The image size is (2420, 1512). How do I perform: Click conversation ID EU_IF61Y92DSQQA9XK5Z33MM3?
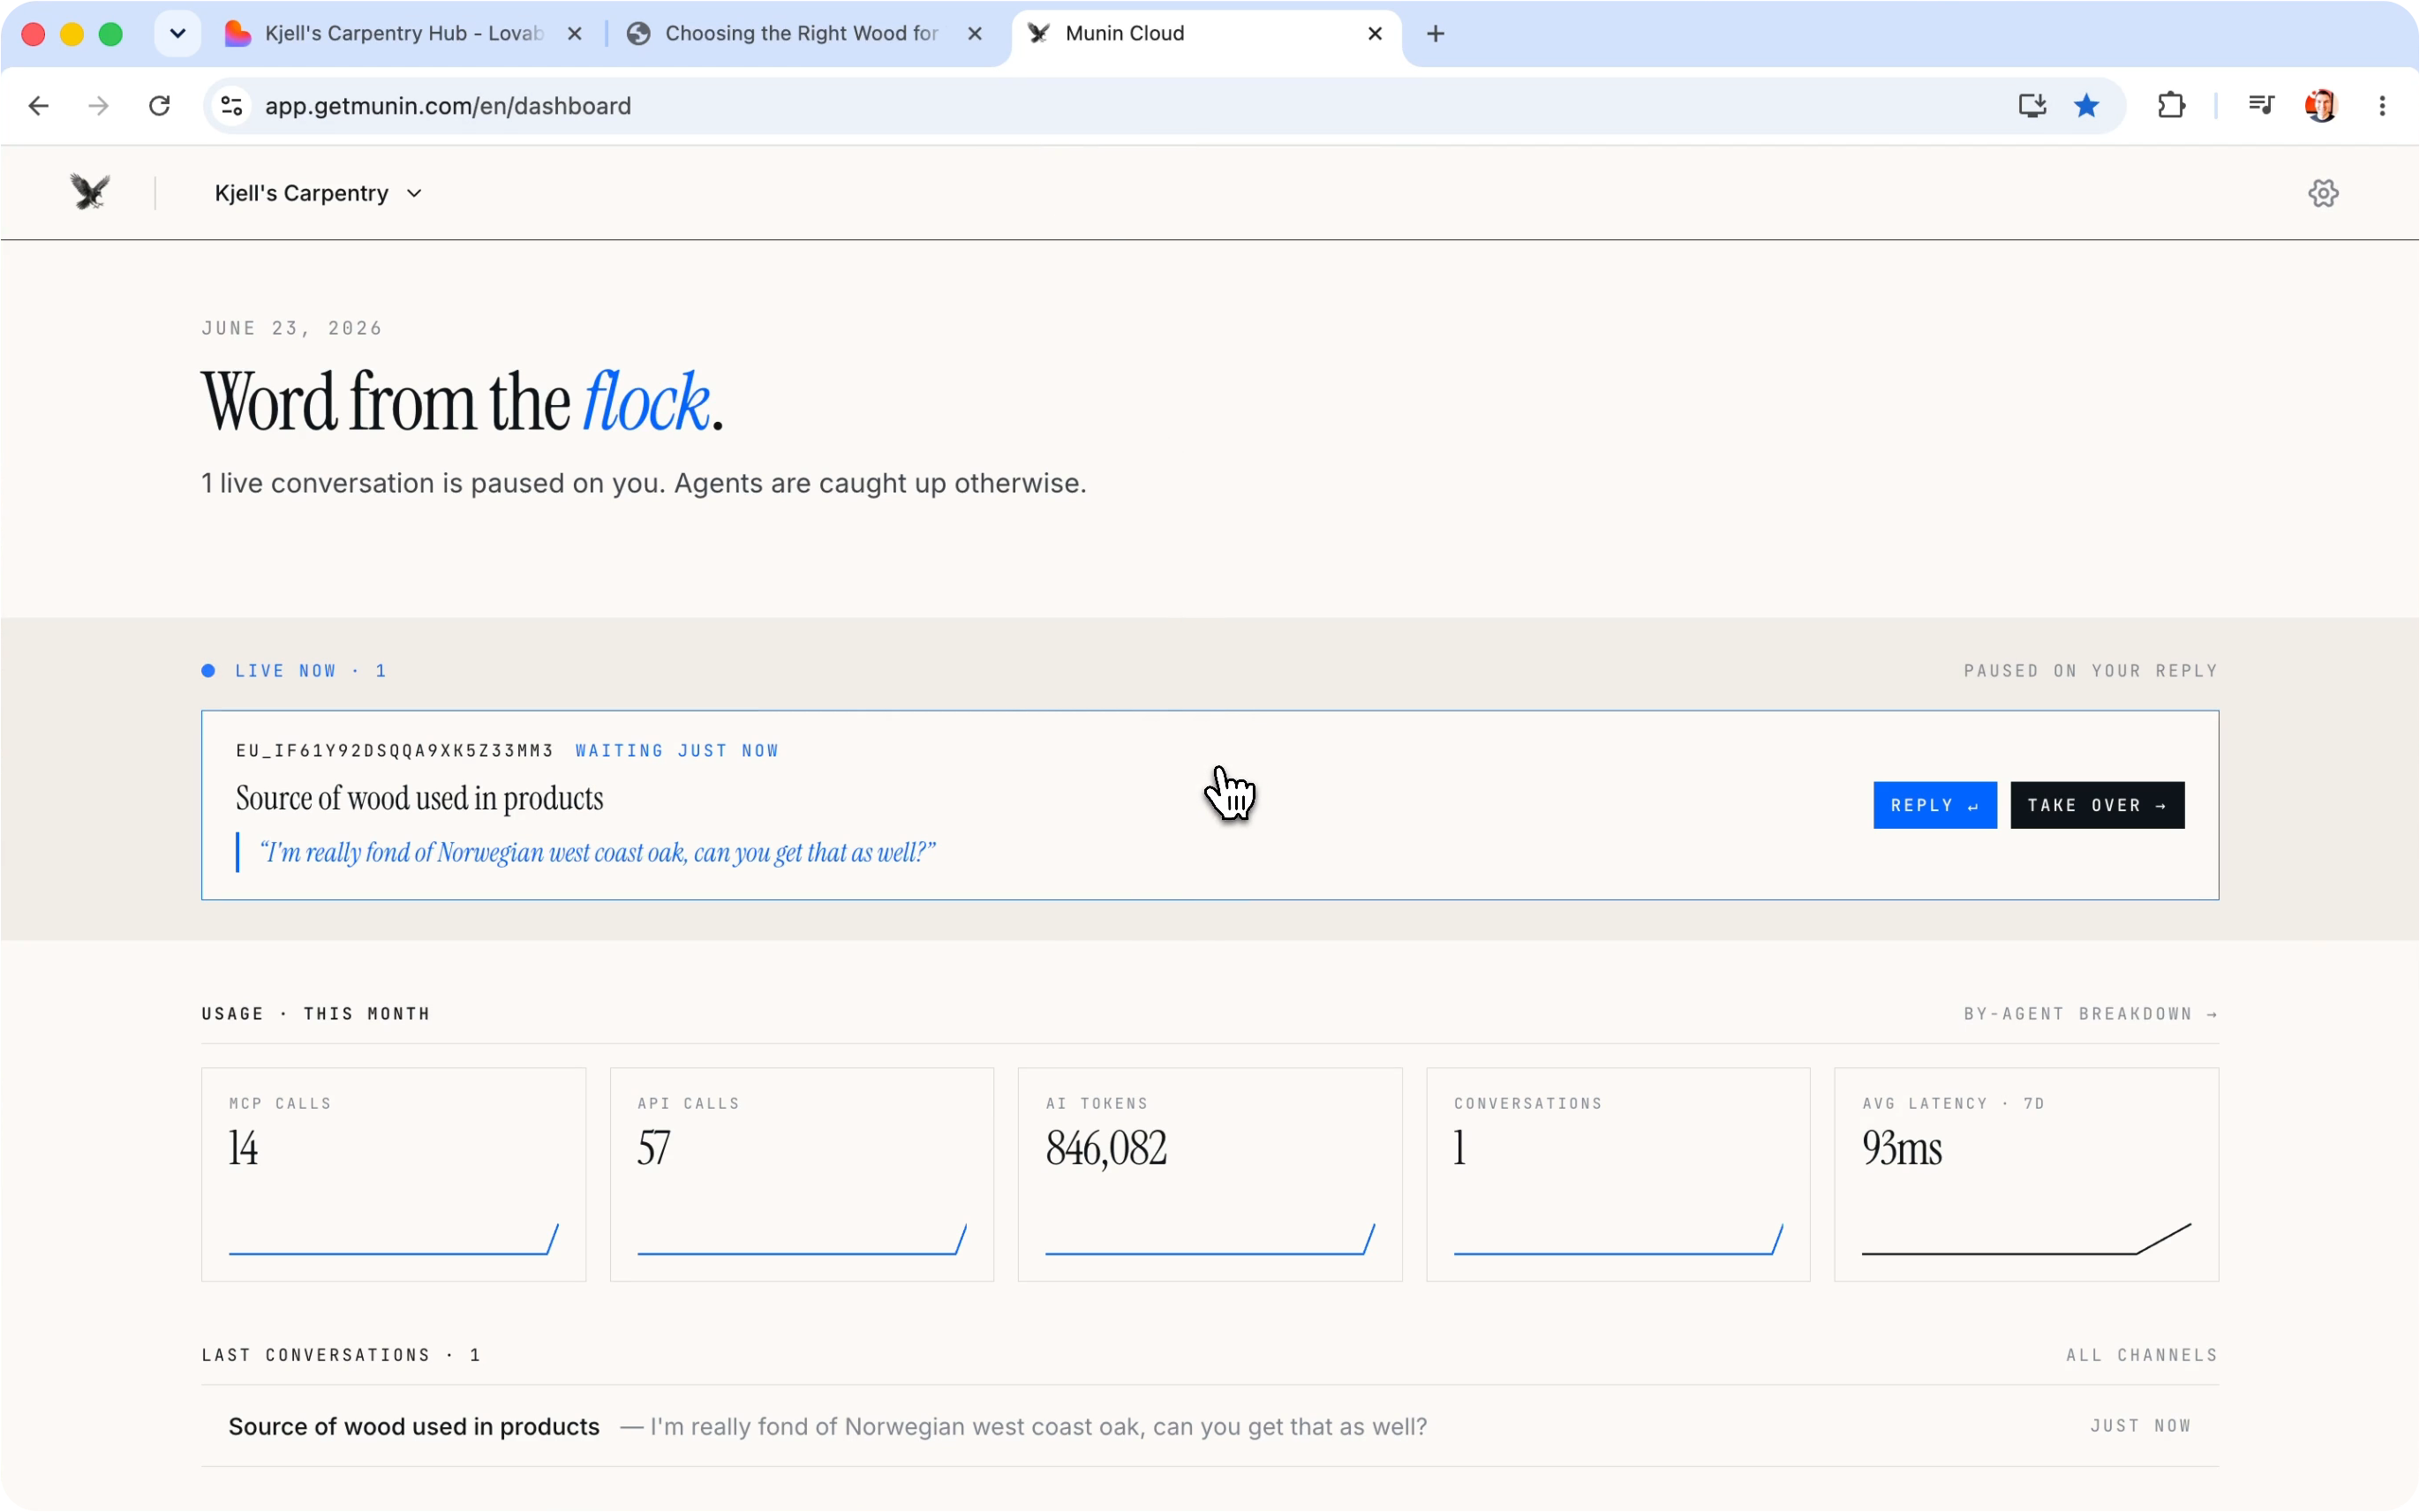(394, 750)
